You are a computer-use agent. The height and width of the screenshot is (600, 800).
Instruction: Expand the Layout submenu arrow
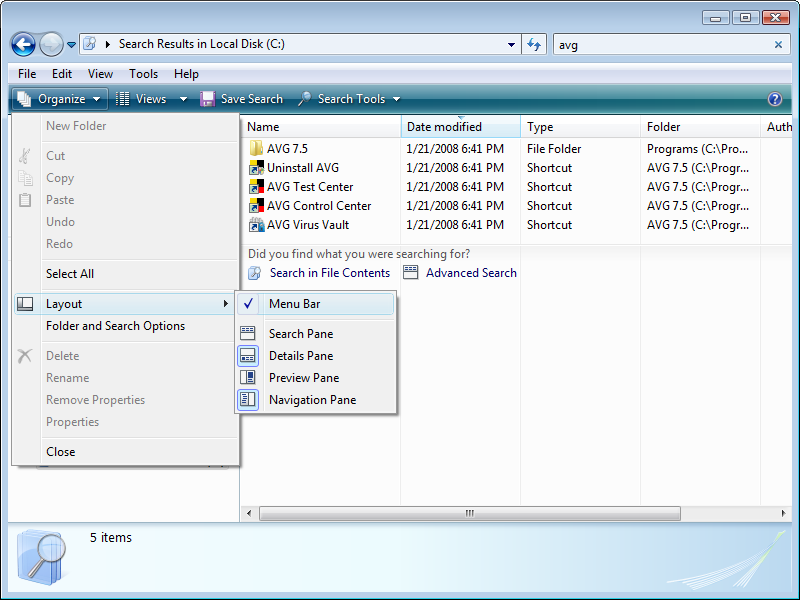point(226,304)
